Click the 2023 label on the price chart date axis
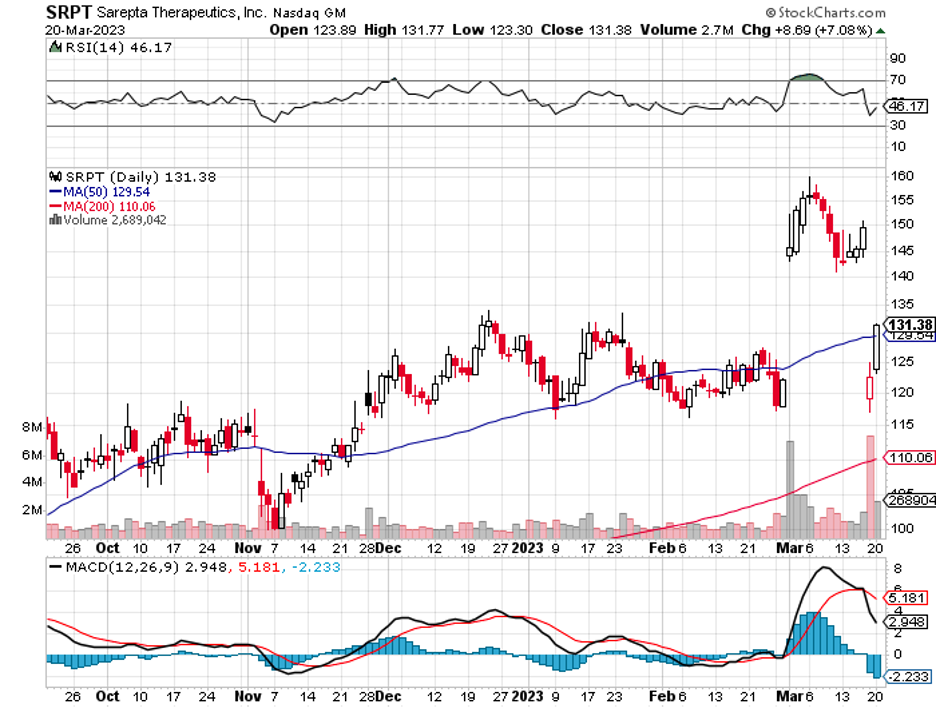 [528, 548]
